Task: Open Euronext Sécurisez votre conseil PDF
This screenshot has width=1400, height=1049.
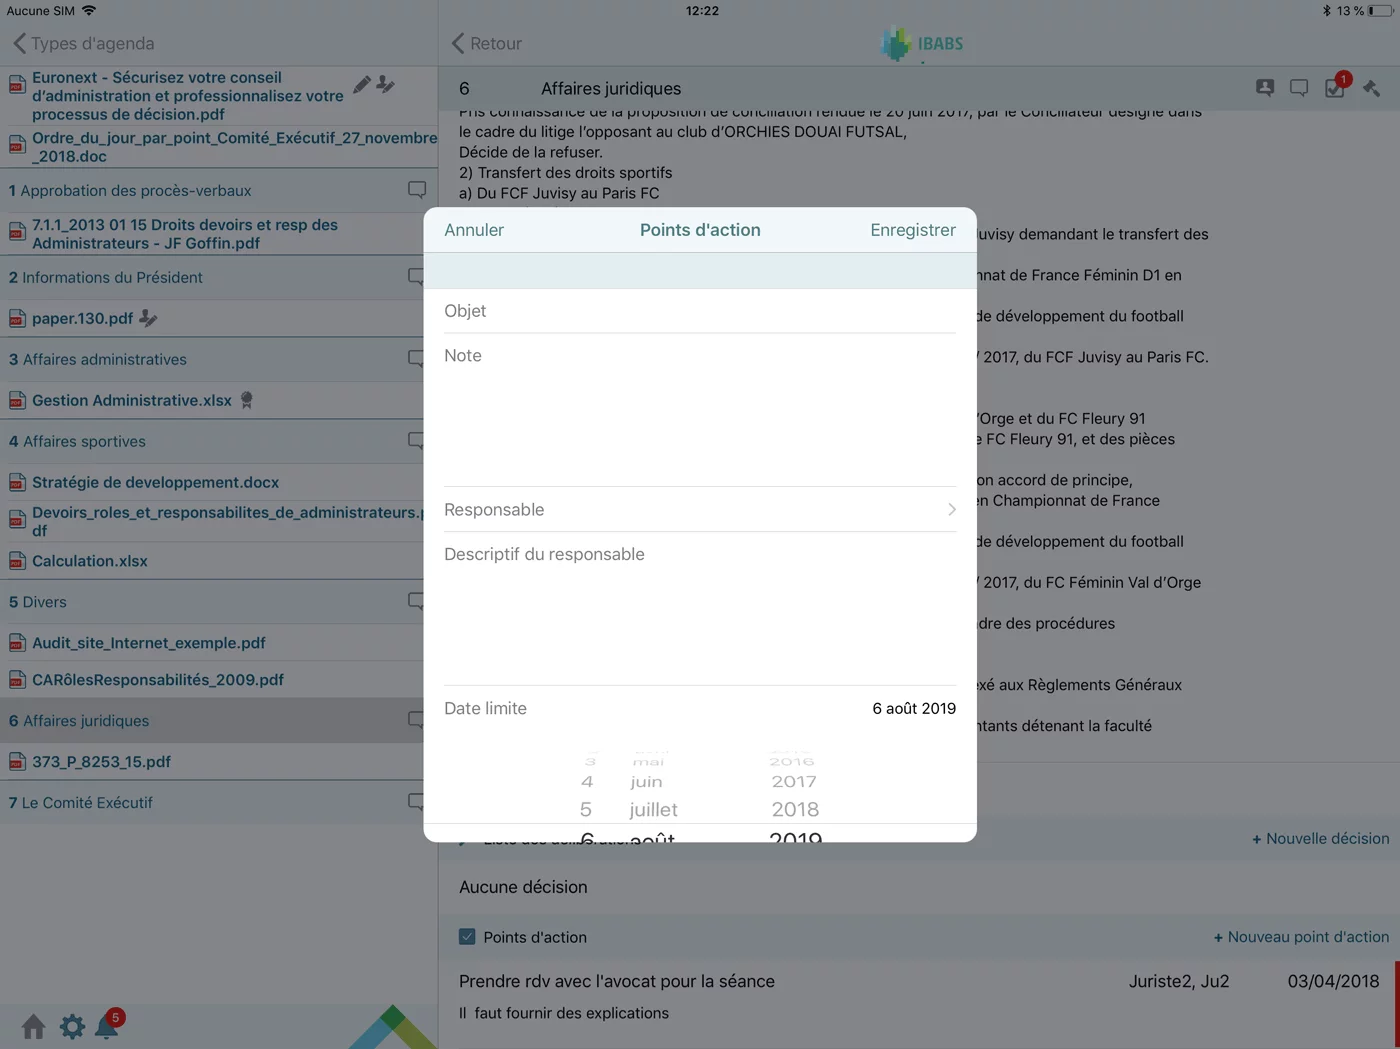Action: pos(188,96)
